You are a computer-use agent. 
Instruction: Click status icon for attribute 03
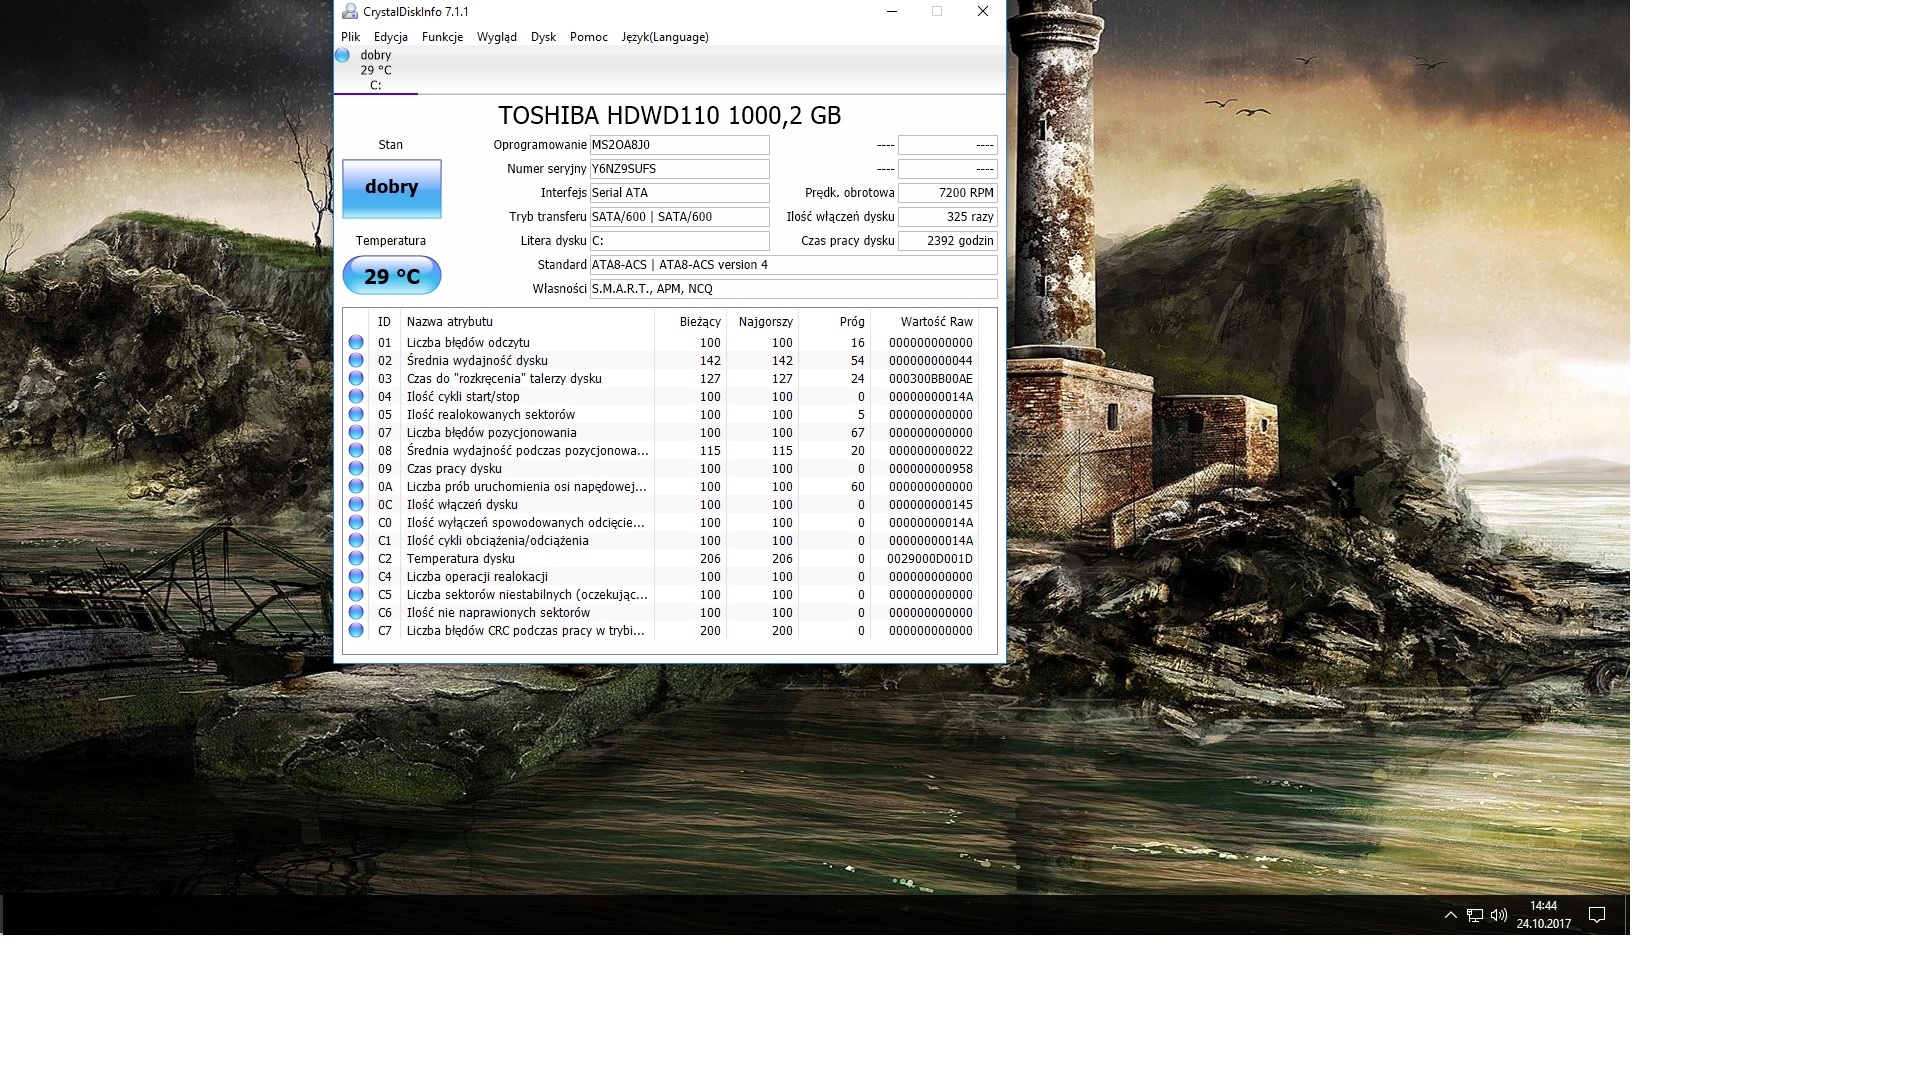coord(356,378)
